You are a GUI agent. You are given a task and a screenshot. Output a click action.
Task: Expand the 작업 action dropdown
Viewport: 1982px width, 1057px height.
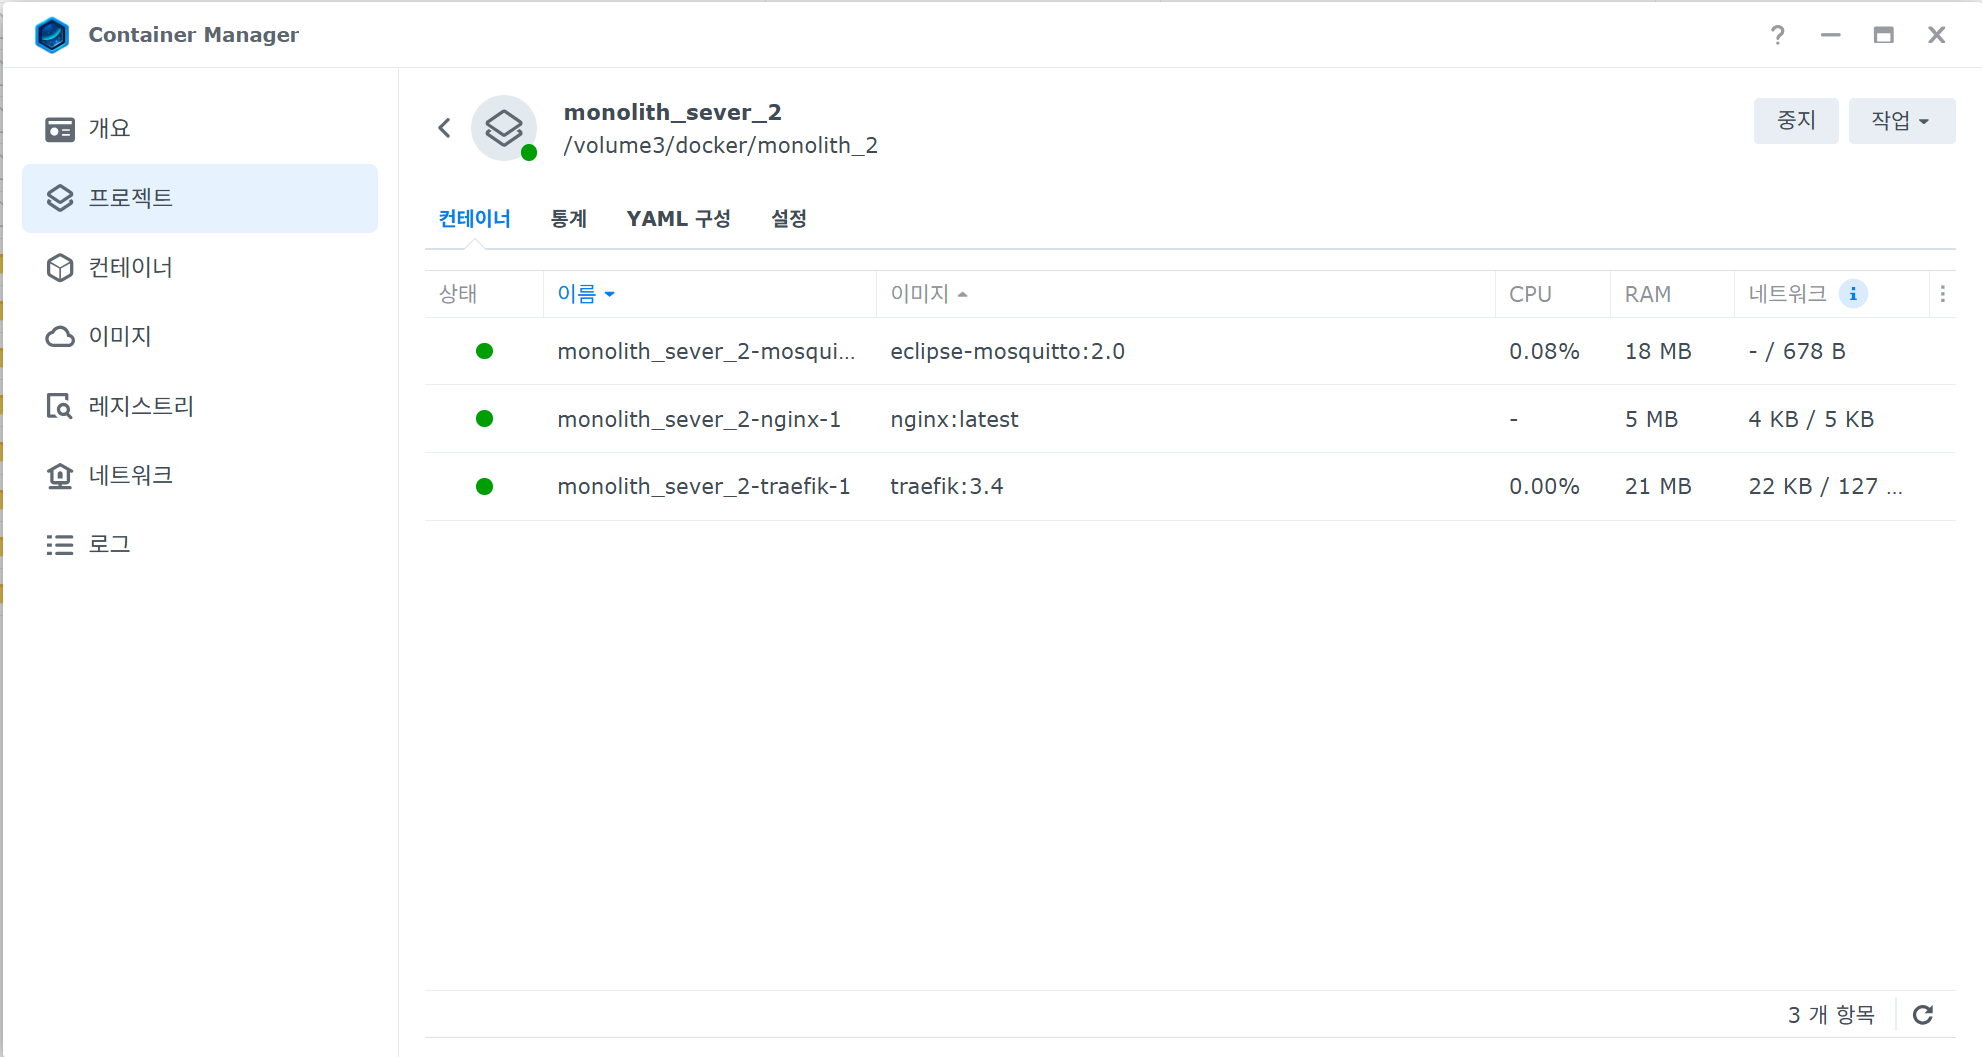coord(1900,121)
